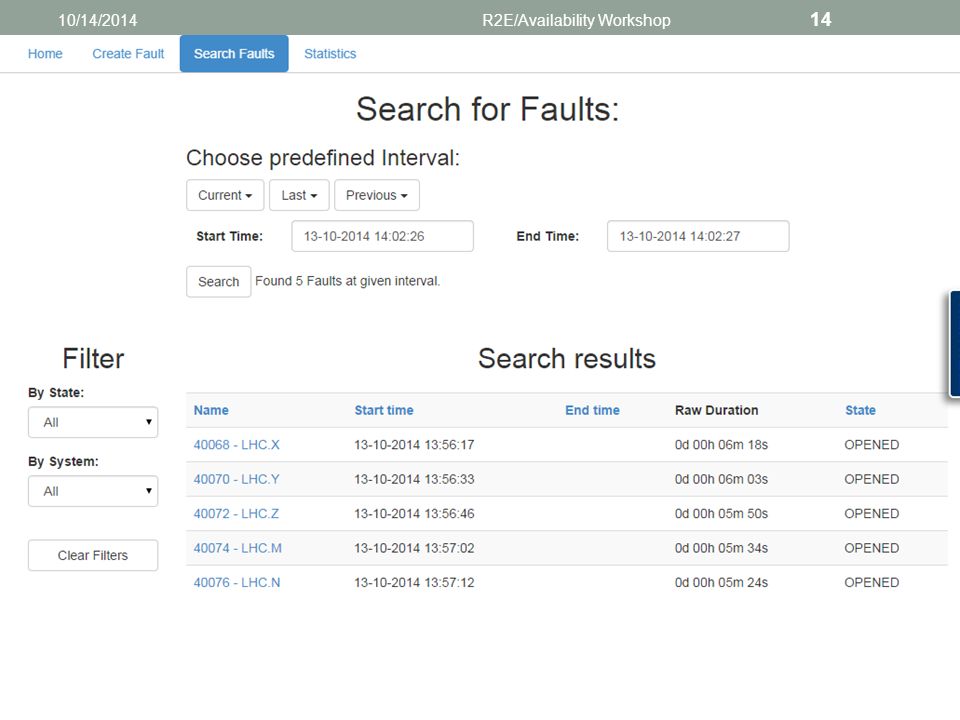Viewport: 960px width, 720px height.
Task: Click duration 0d 00h 05m 24s
Action: 721,582
